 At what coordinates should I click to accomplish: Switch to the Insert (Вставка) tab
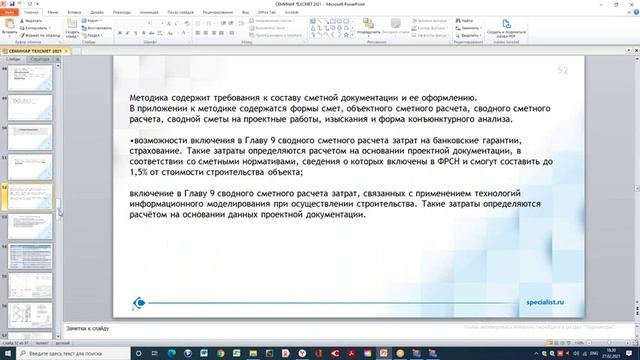[74, 13]
